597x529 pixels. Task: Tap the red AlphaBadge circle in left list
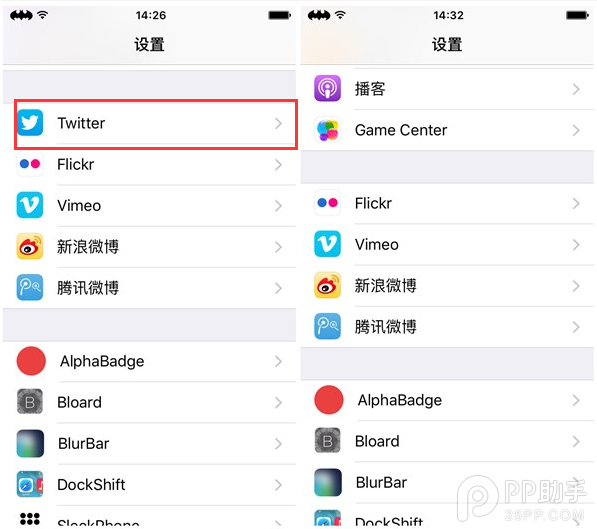(x=31, y=361)
